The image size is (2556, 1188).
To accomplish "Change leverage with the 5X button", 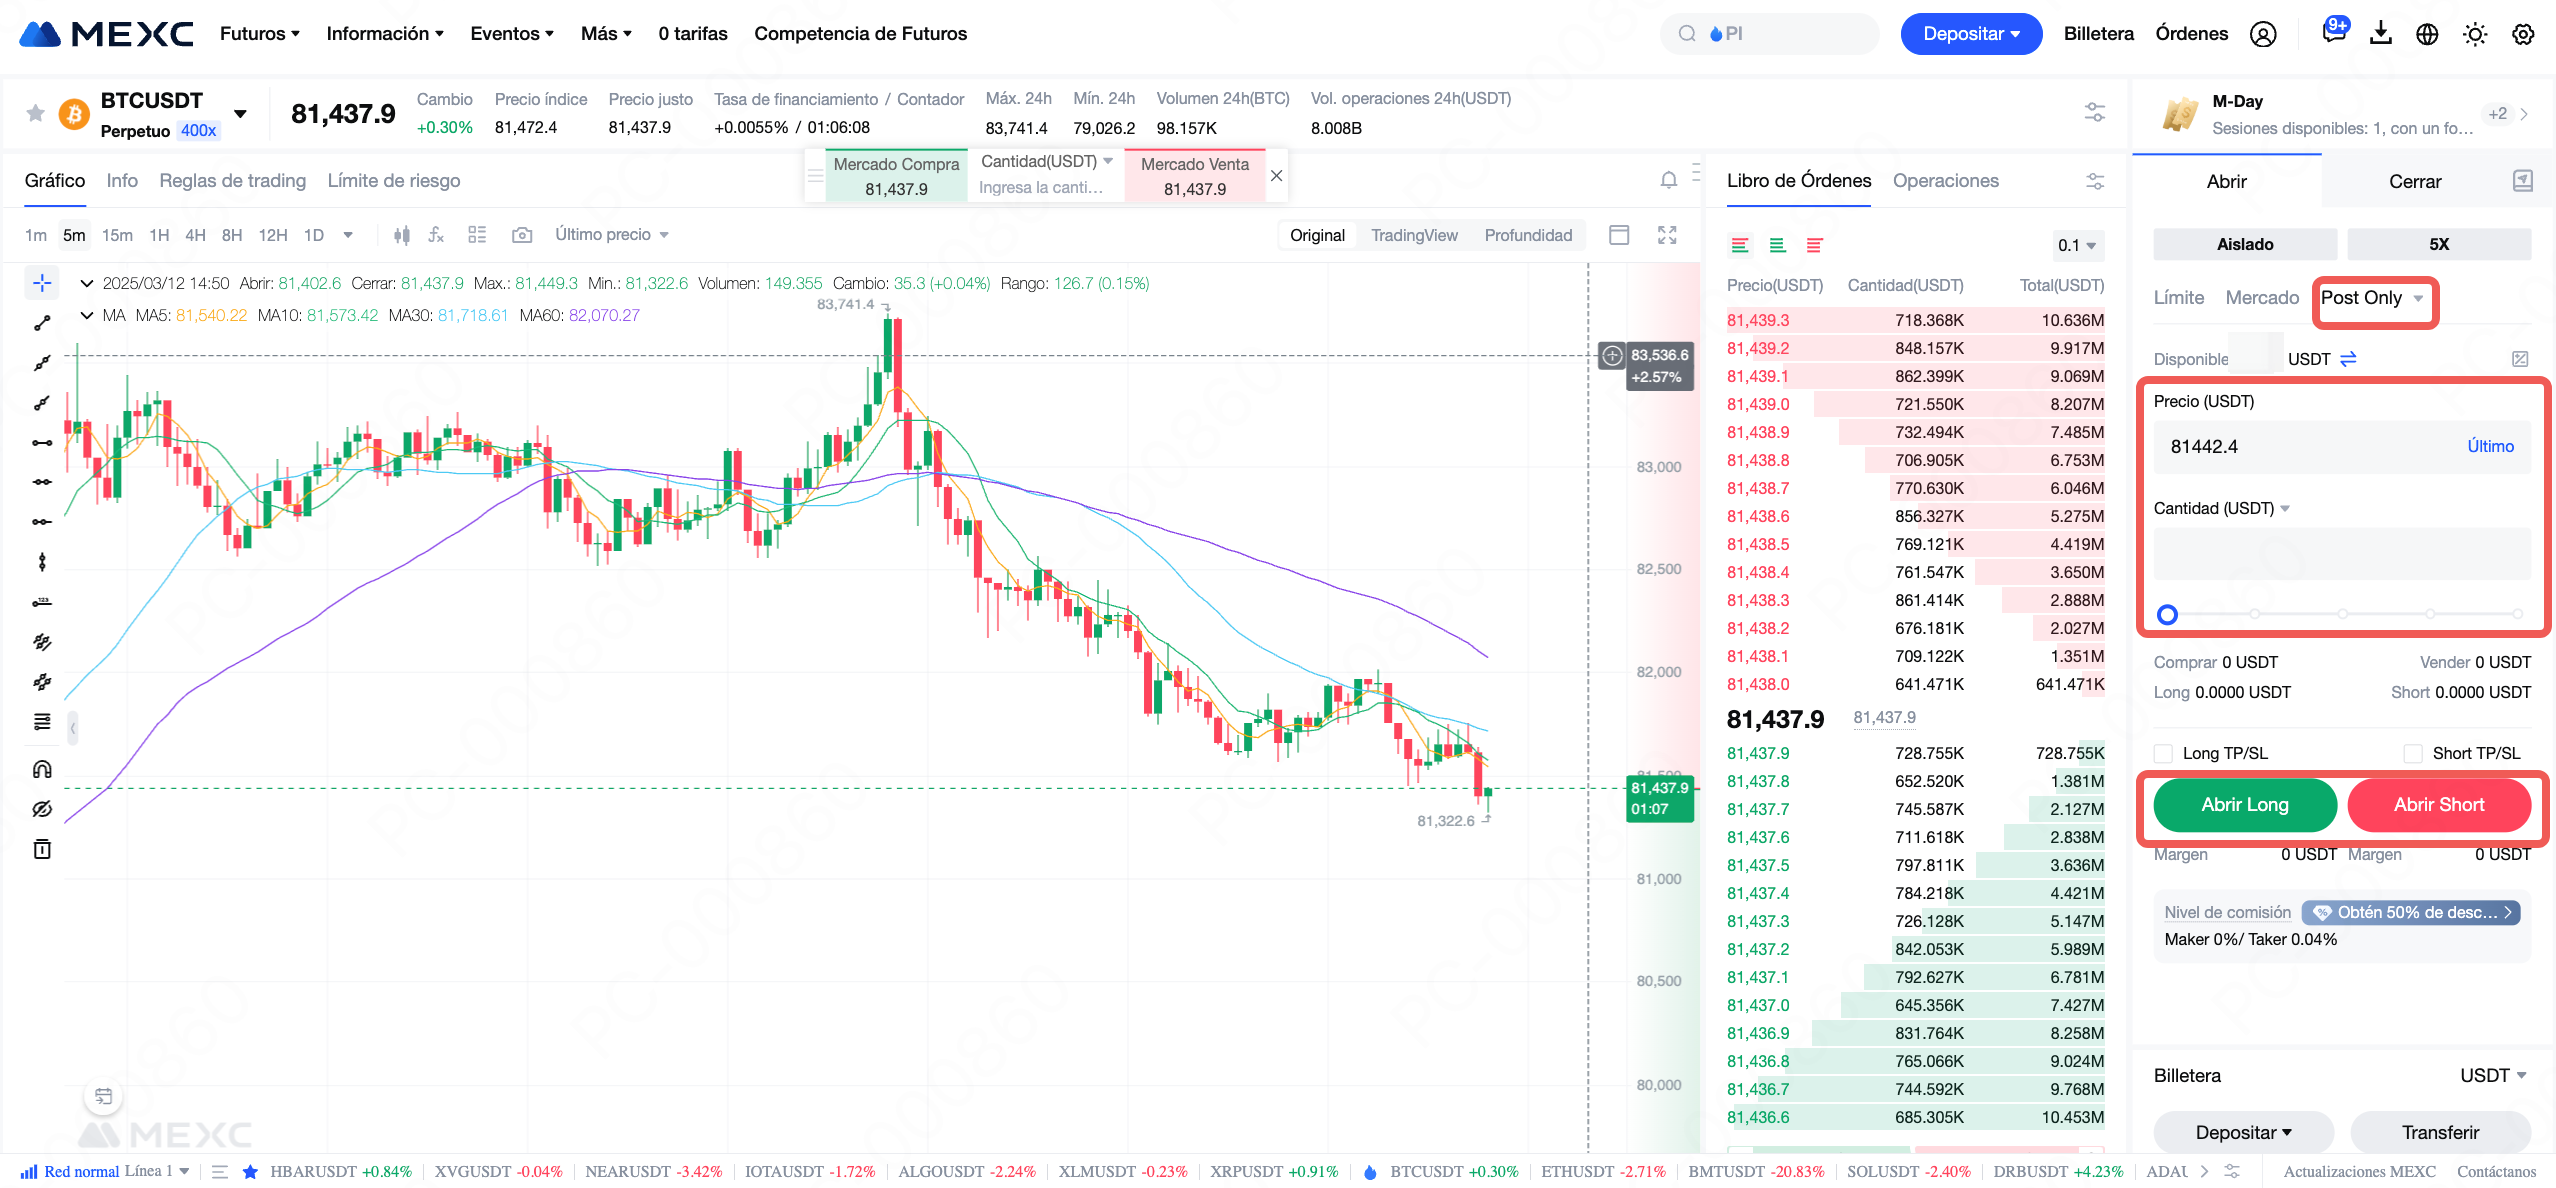I will pyautogui.click(x=2439, y=244).
